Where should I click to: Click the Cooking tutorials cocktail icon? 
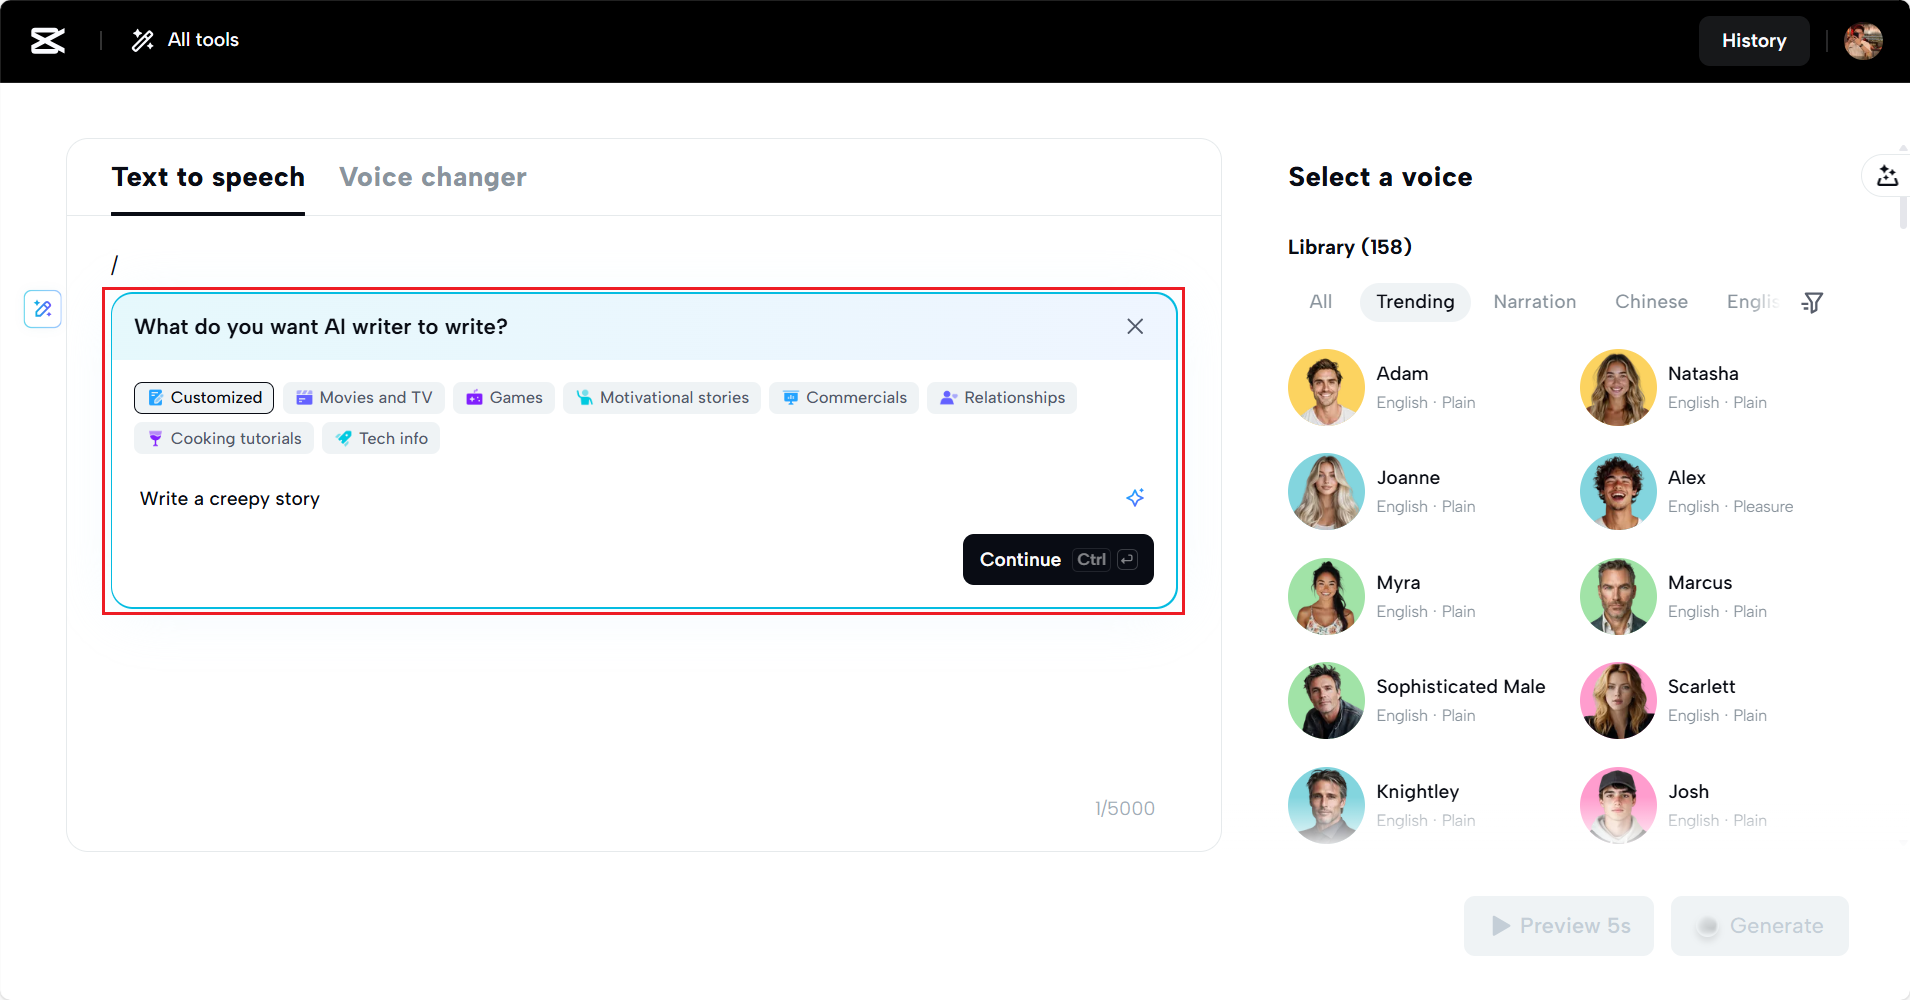click(x=156, y=438)
